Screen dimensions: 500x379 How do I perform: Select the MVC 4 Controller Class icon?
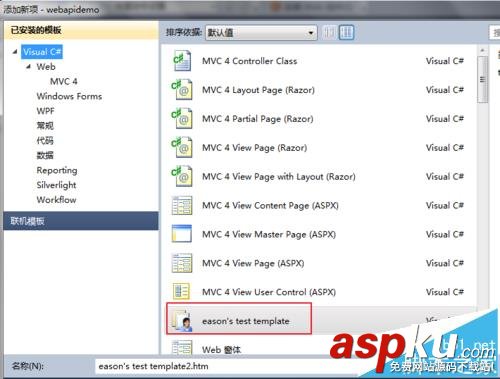(182, 61)
